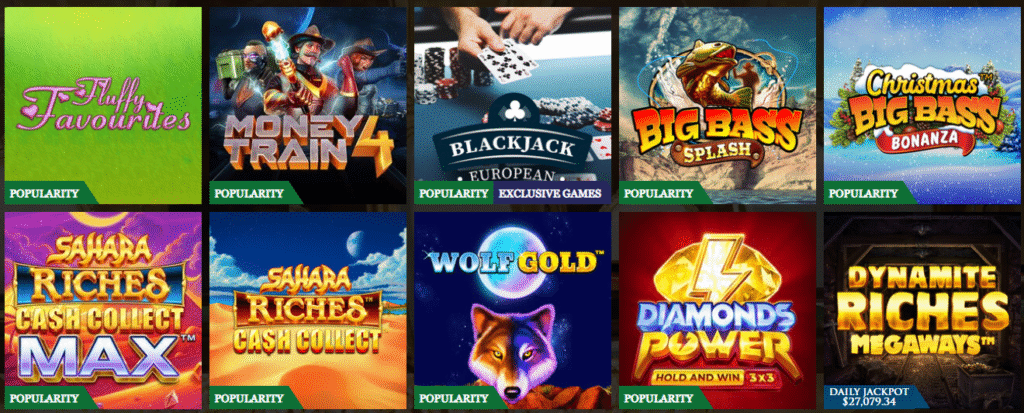Open Blackjack European table game

(x=513, y=105)
